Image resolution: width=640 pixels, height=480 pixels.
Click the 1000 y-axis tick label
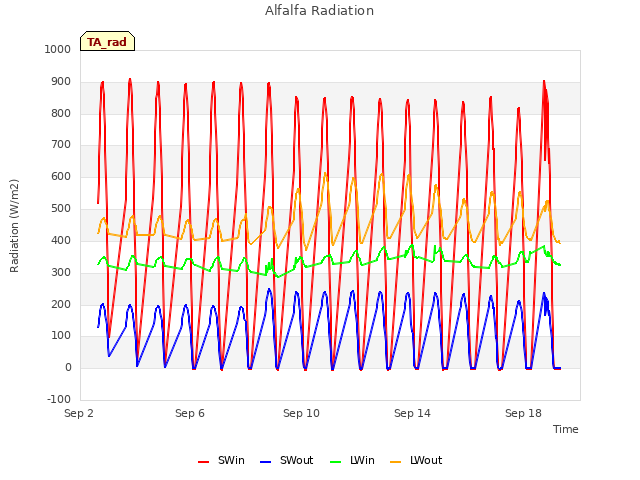(58, 49)
